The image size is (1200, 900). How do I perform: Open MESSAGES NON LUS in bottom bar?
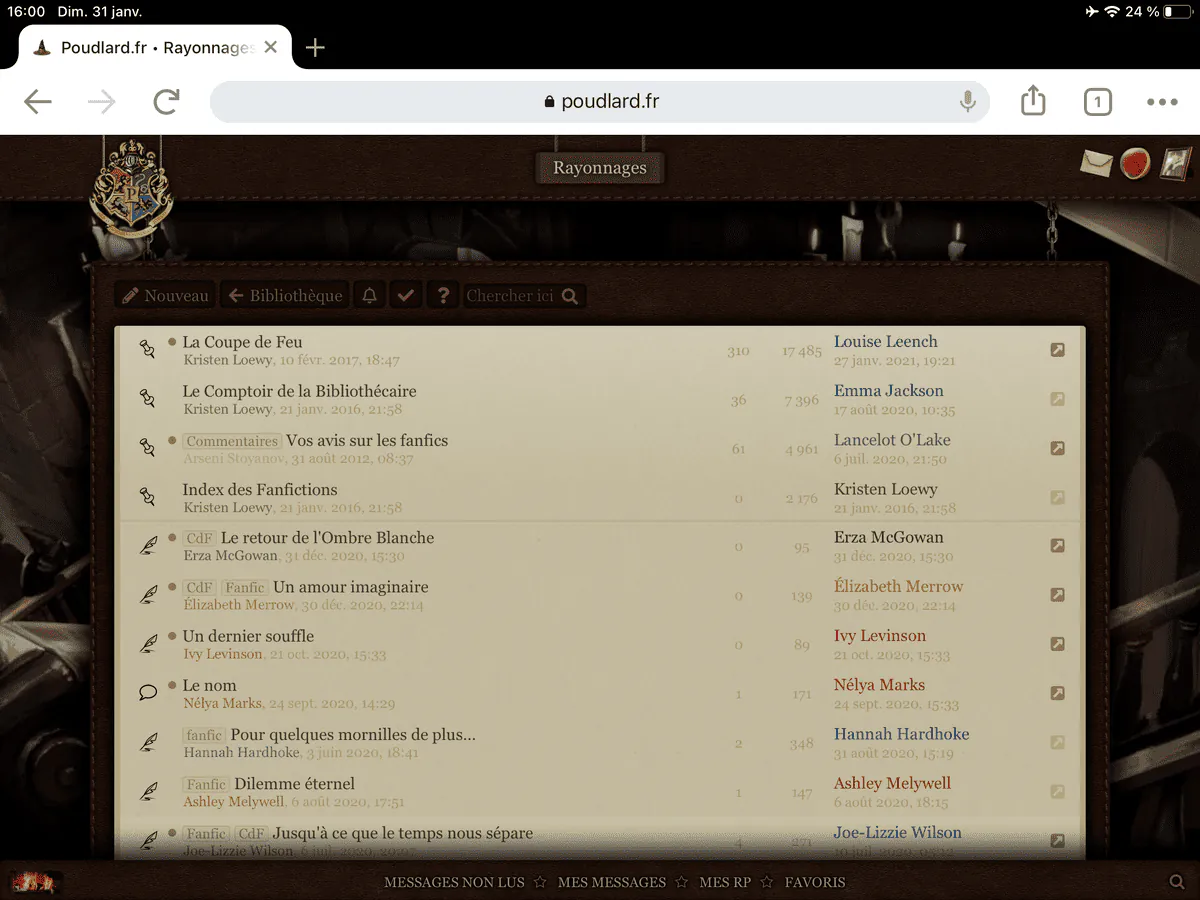point(454,882)
